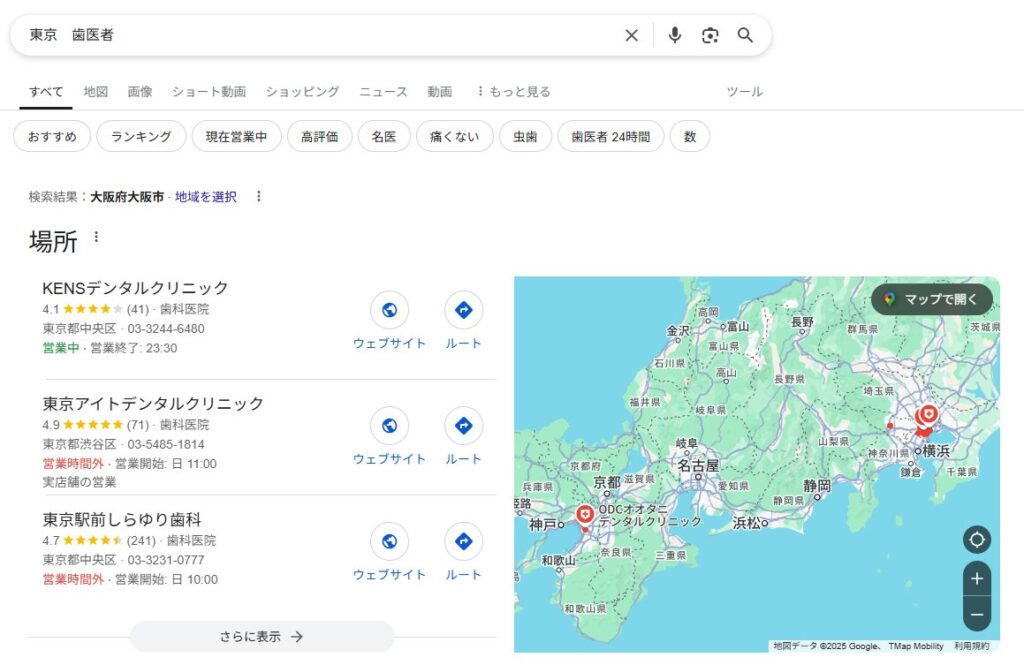Apply the ランキング filter chip
The height and width of the screenshot is (665, 1024).
pyautogui.click(x=141, y=137)
